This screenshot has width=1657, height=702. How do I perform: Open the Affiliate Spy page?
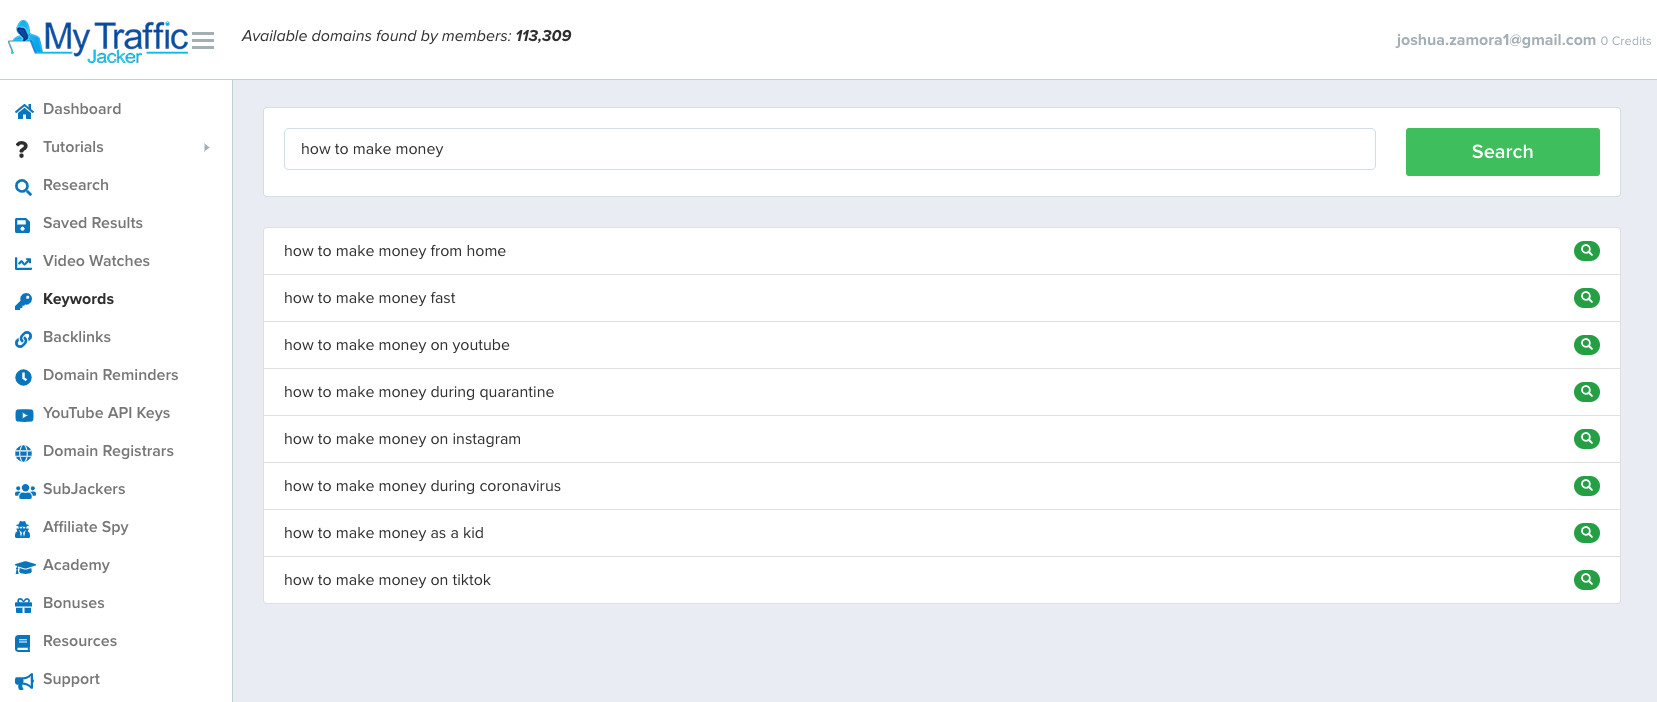[86, 527]
